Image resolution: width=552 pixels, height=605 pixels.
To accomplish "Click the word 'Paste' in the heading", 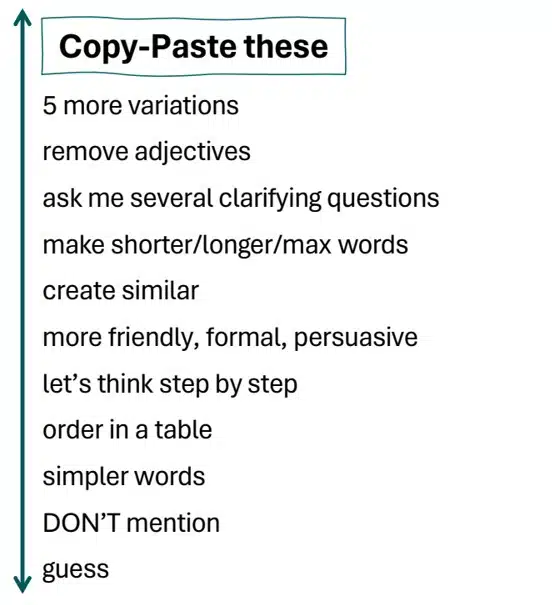I will (x=194, y=46).
